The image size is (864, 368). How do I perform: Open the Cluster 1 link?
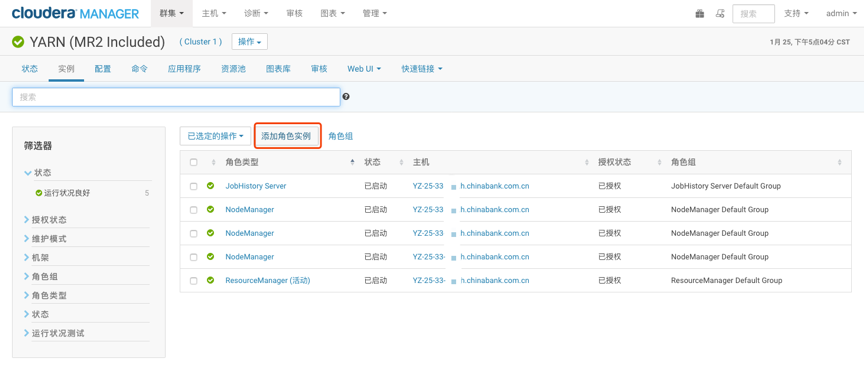(x=201, y=42)
